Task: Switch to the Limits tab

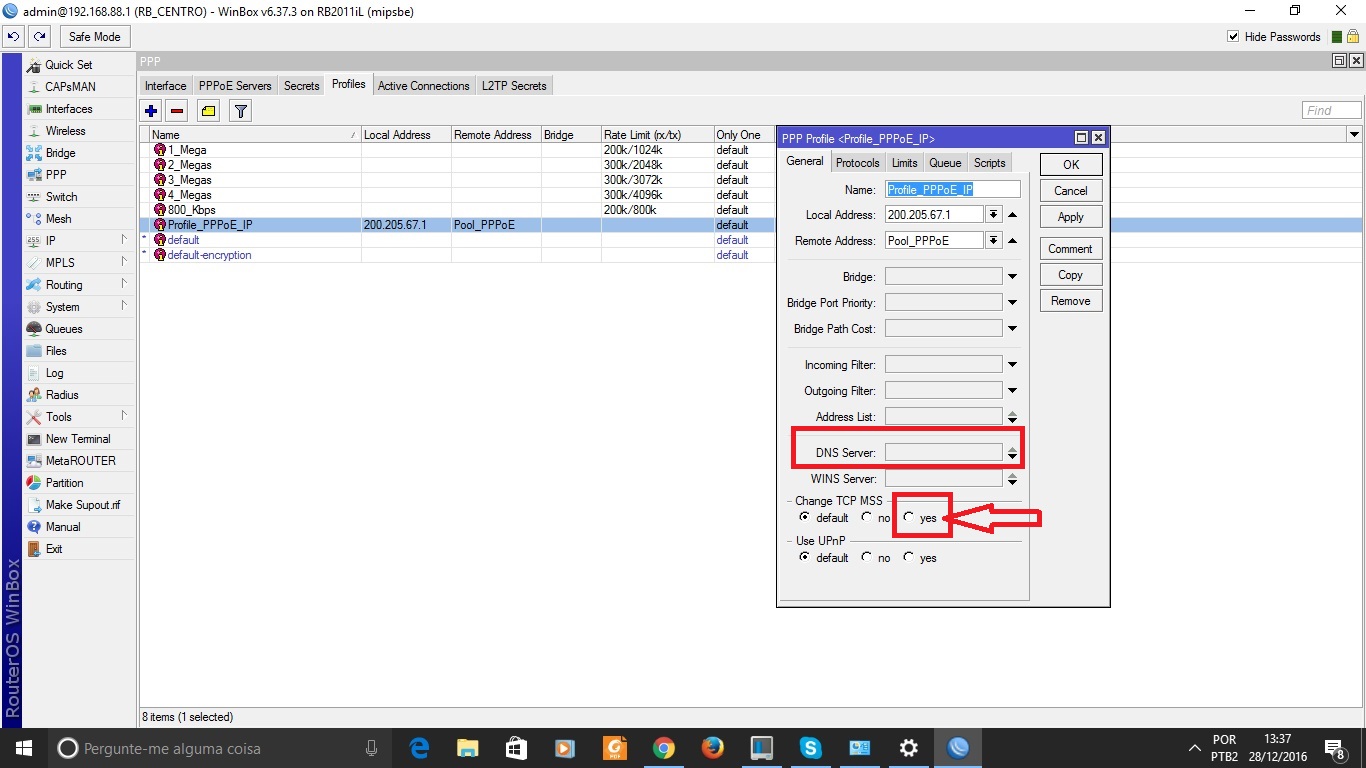Action: click(904, 163)
